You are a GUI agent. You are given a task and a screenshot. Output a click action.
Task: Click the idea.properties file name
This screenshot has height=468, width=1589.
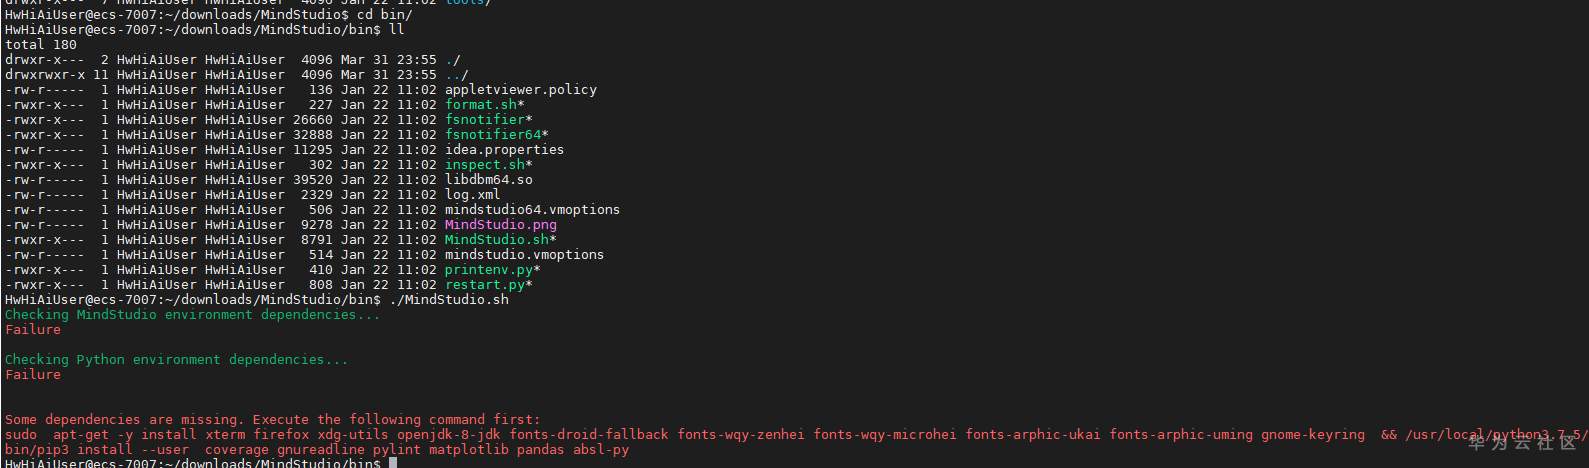click(504, 150)
